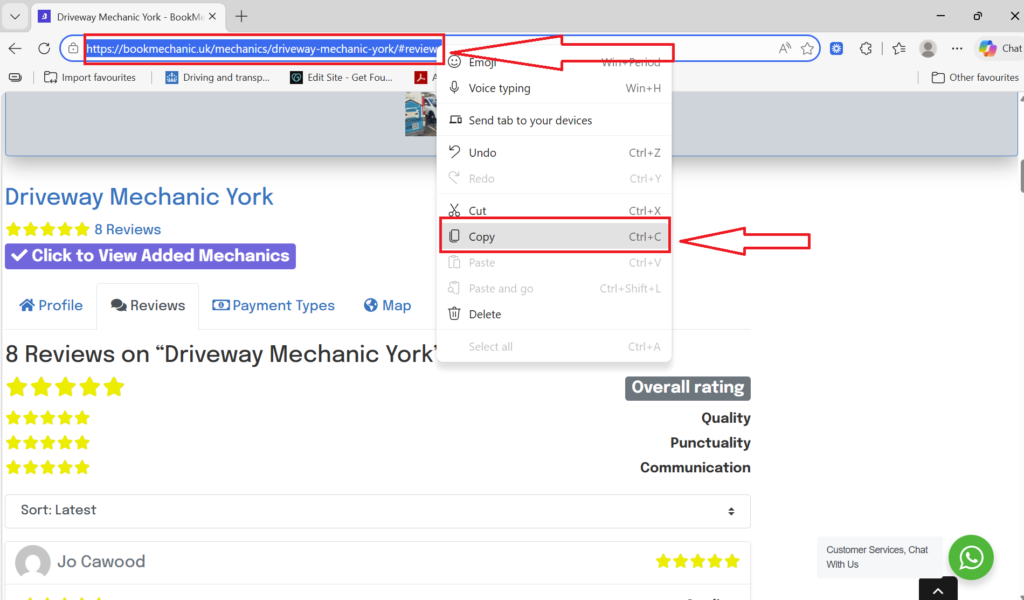Open WhatsApp chat bubble icon

pyautogui.click(x=971, y=557)
